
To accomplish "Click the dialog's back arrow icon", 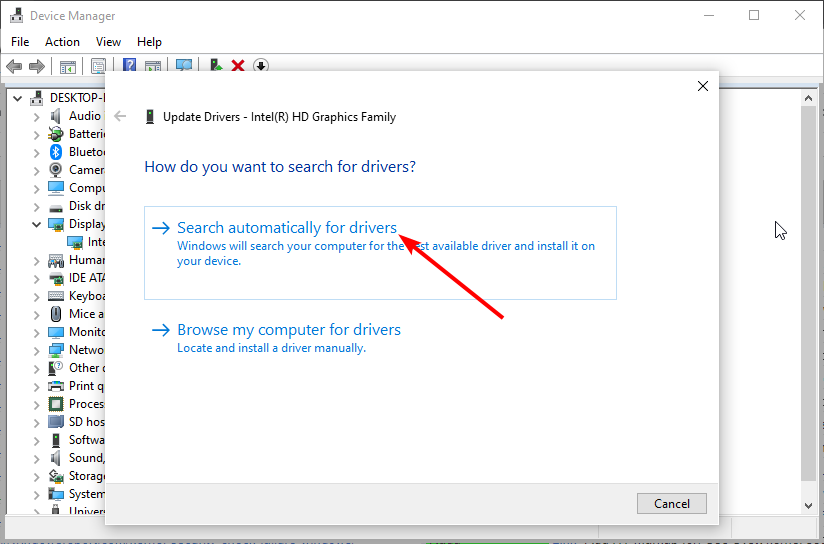I will (x=120, y=116).
